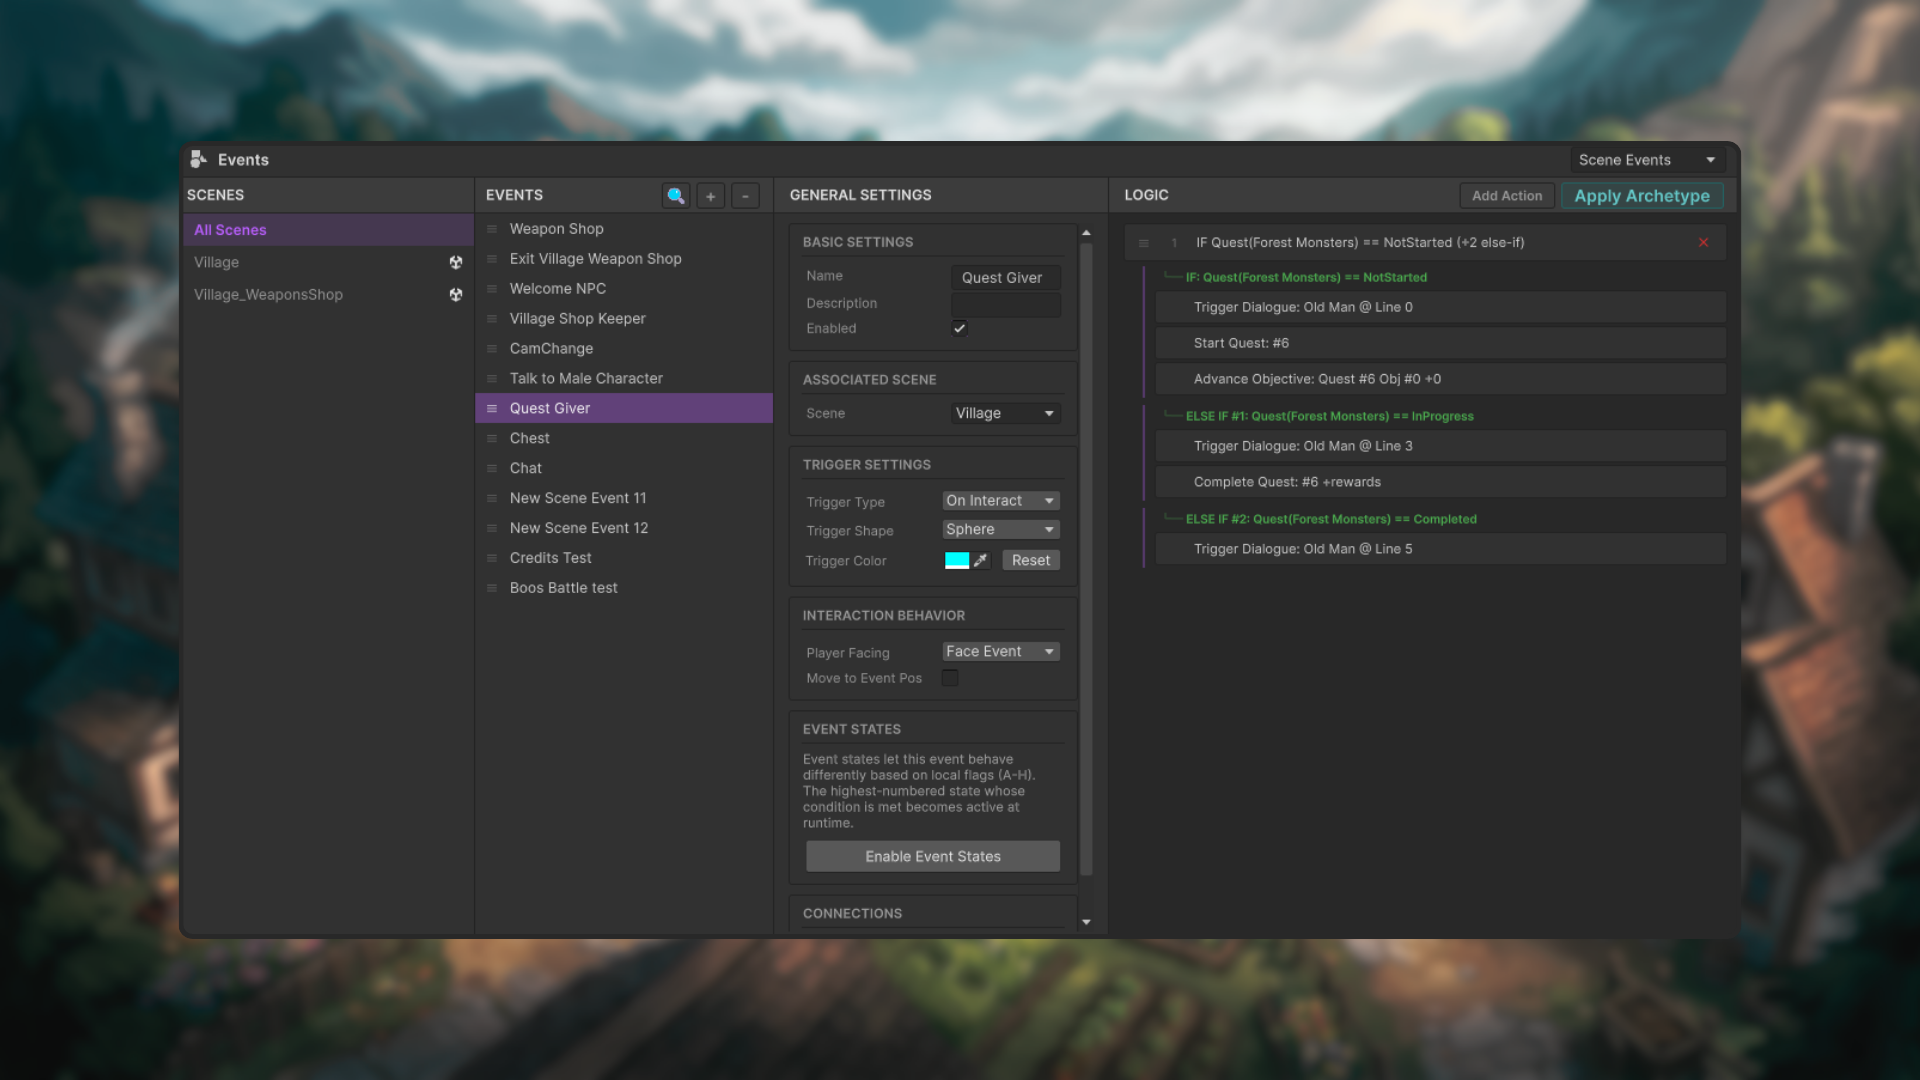The height and width of the screenshot is (1080, 1920).
Task: Click scrollbar up arrow in General Settings
Action: 1086,233
